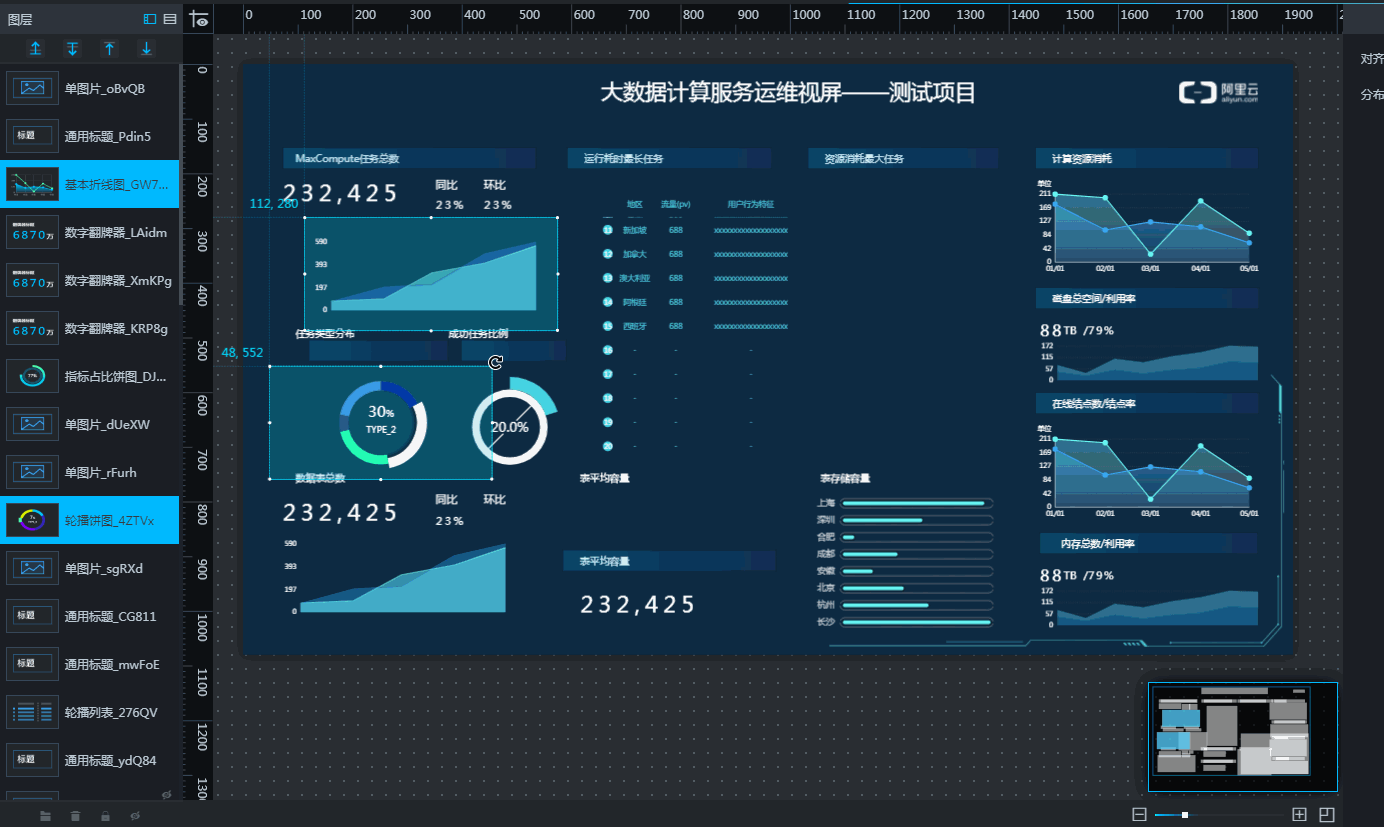Screen dimensions: 1384x827
Task: Select layer 单图片_dUeXW
Action: tap(90, 424)
